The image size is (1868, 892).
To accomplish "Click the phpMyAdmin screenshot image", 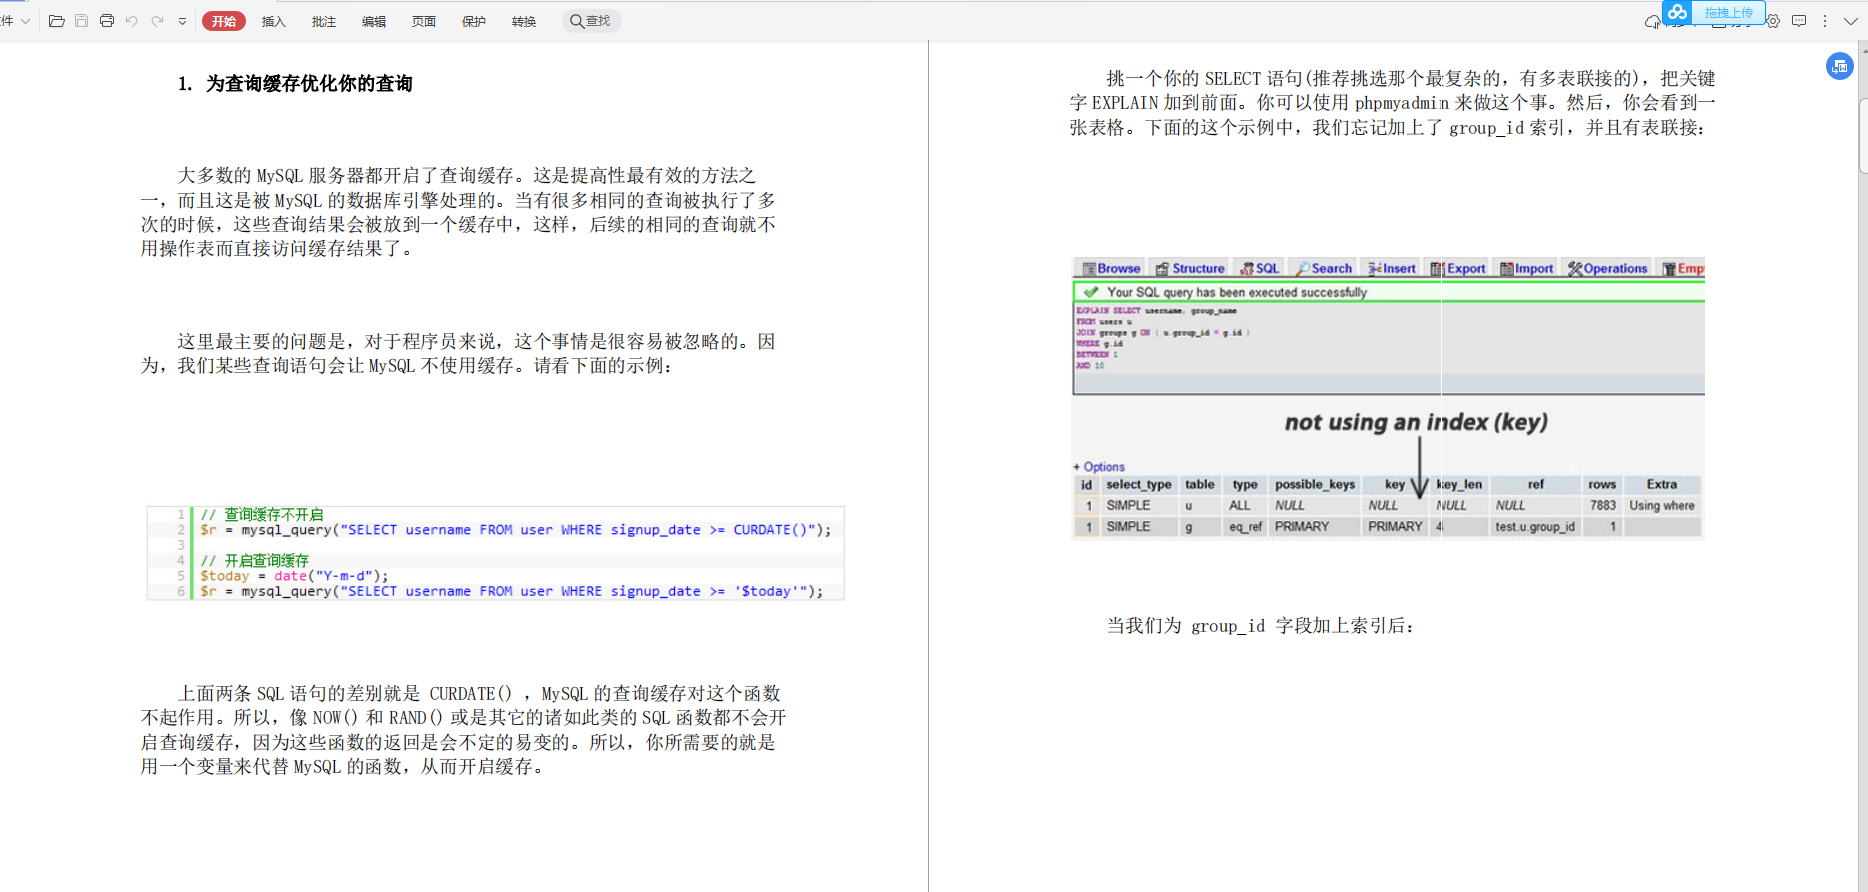I will (1388, 398).
